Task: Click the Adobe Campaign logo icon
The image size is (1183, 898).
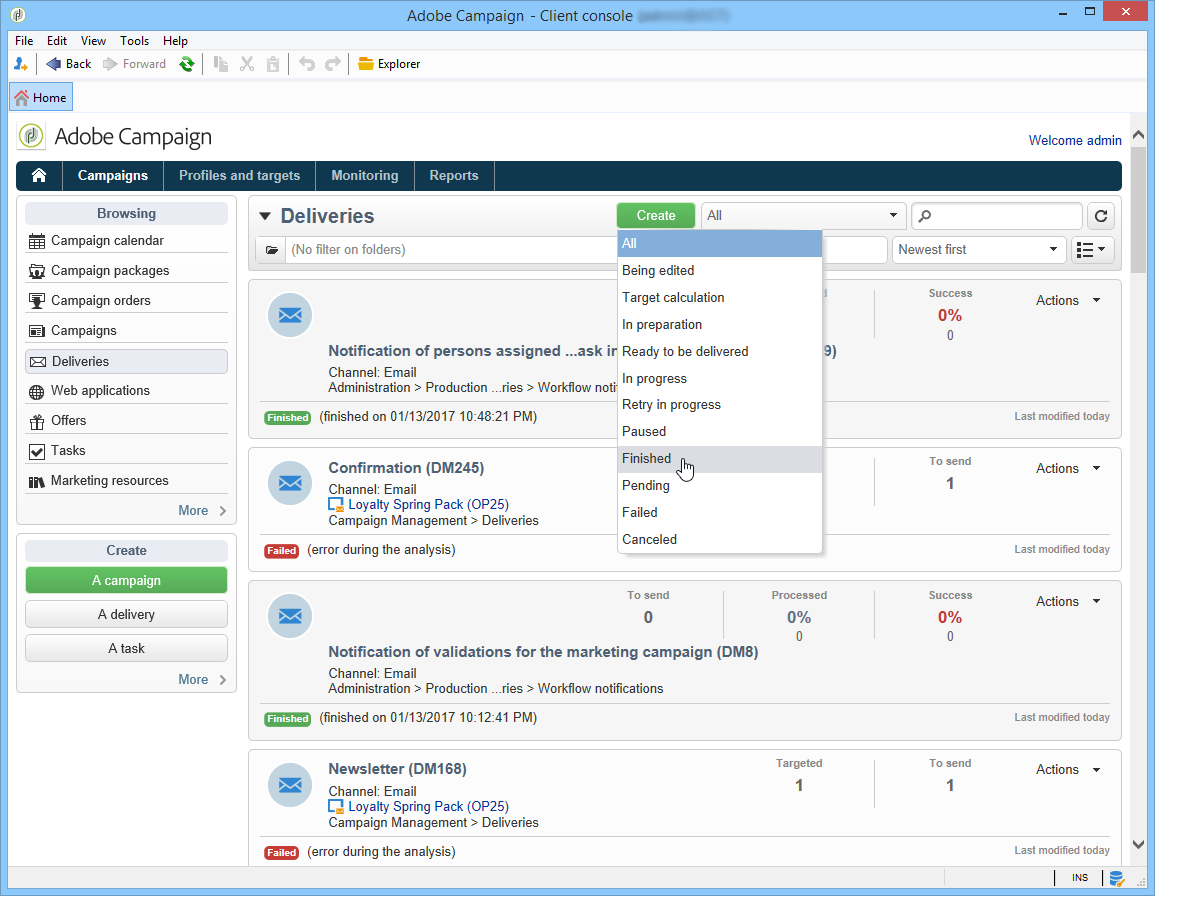Action: tap(32, 137)
